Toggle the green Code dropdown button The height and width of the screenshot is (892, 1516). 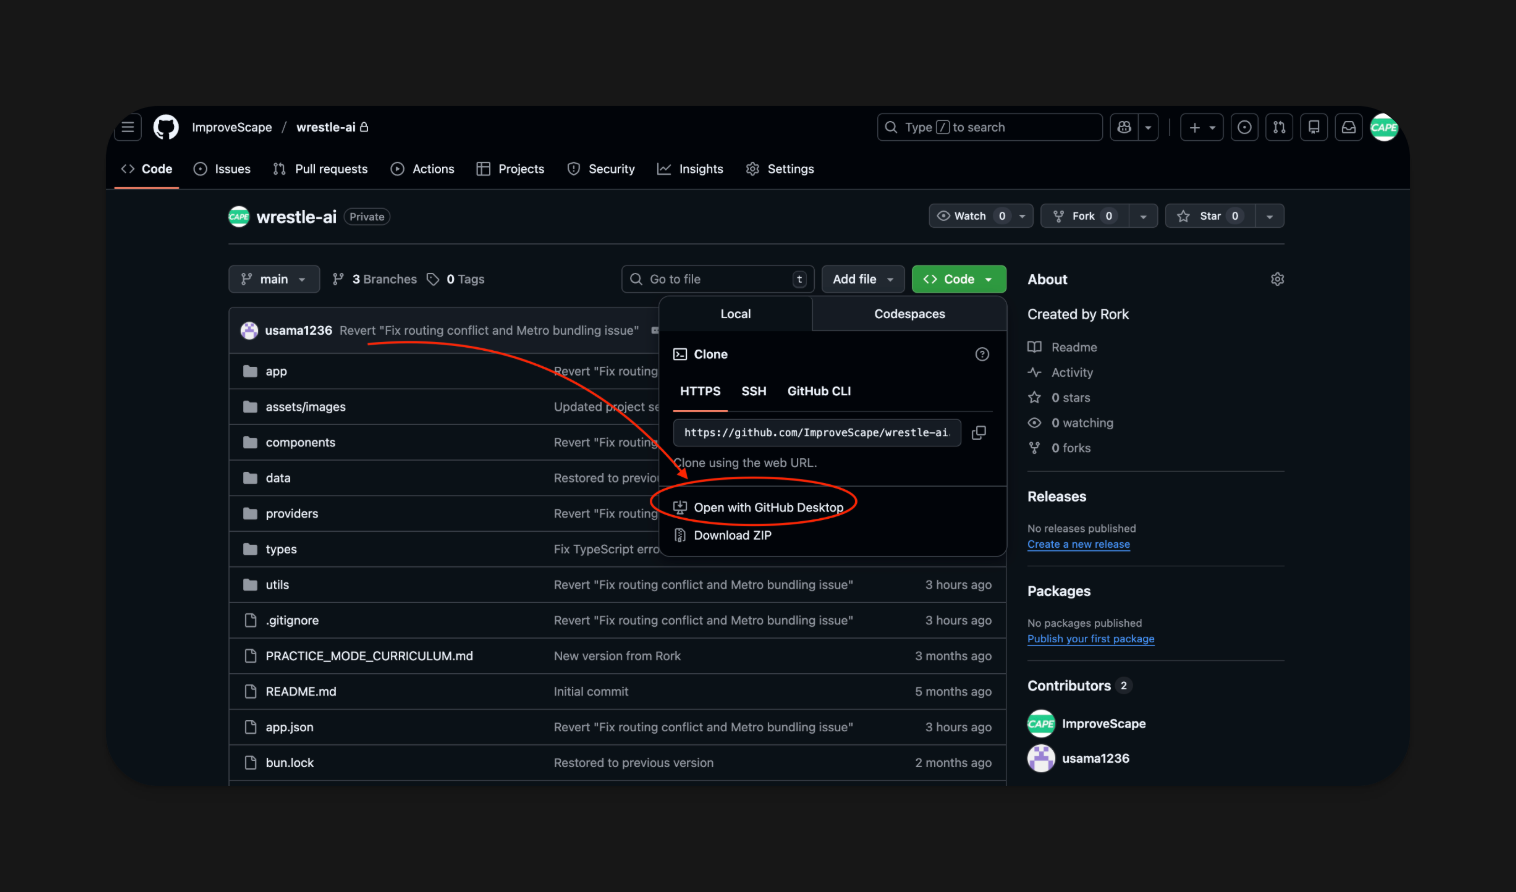[x=959, y=279]
